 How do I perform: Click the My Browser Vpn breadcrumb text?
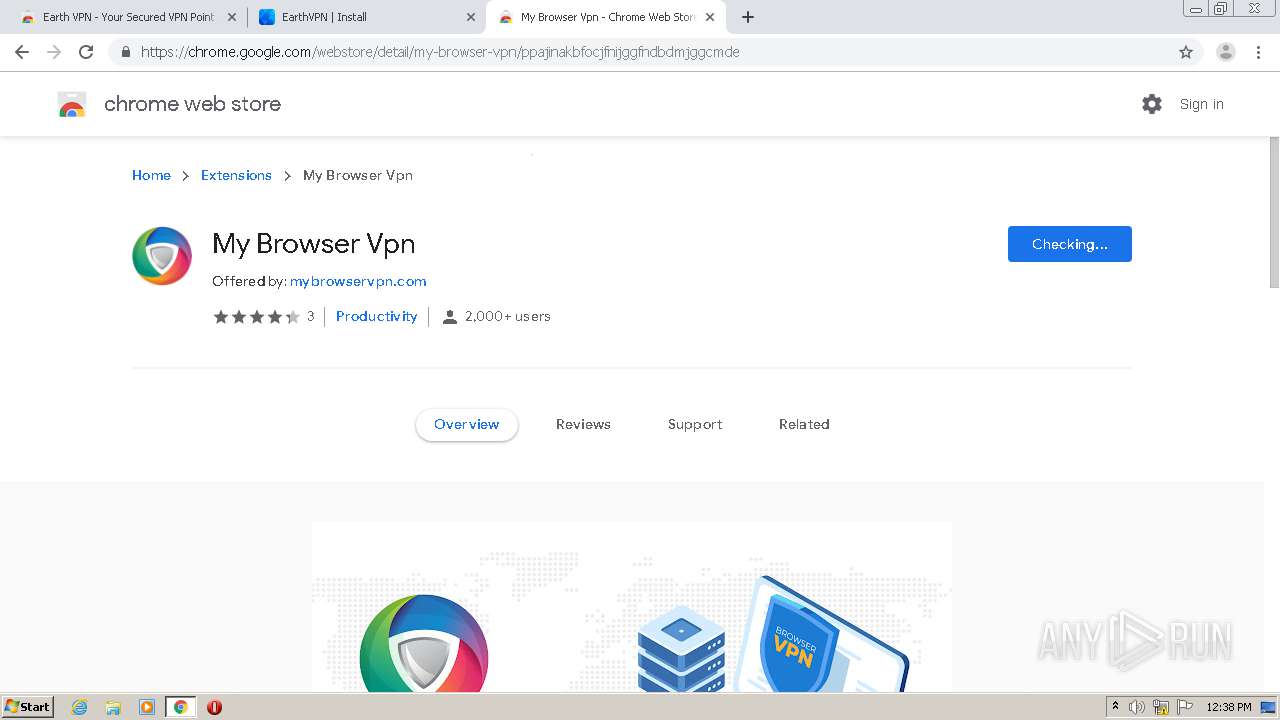(358, 175)
